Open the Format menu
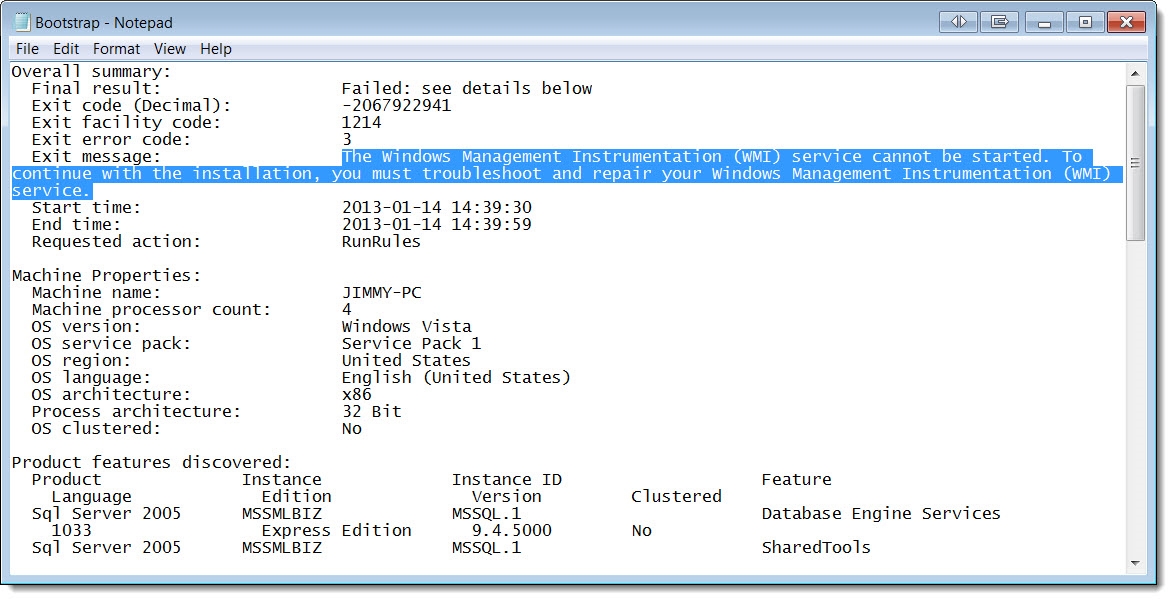Screen dimensions: 1172x600 coord(117,49)
